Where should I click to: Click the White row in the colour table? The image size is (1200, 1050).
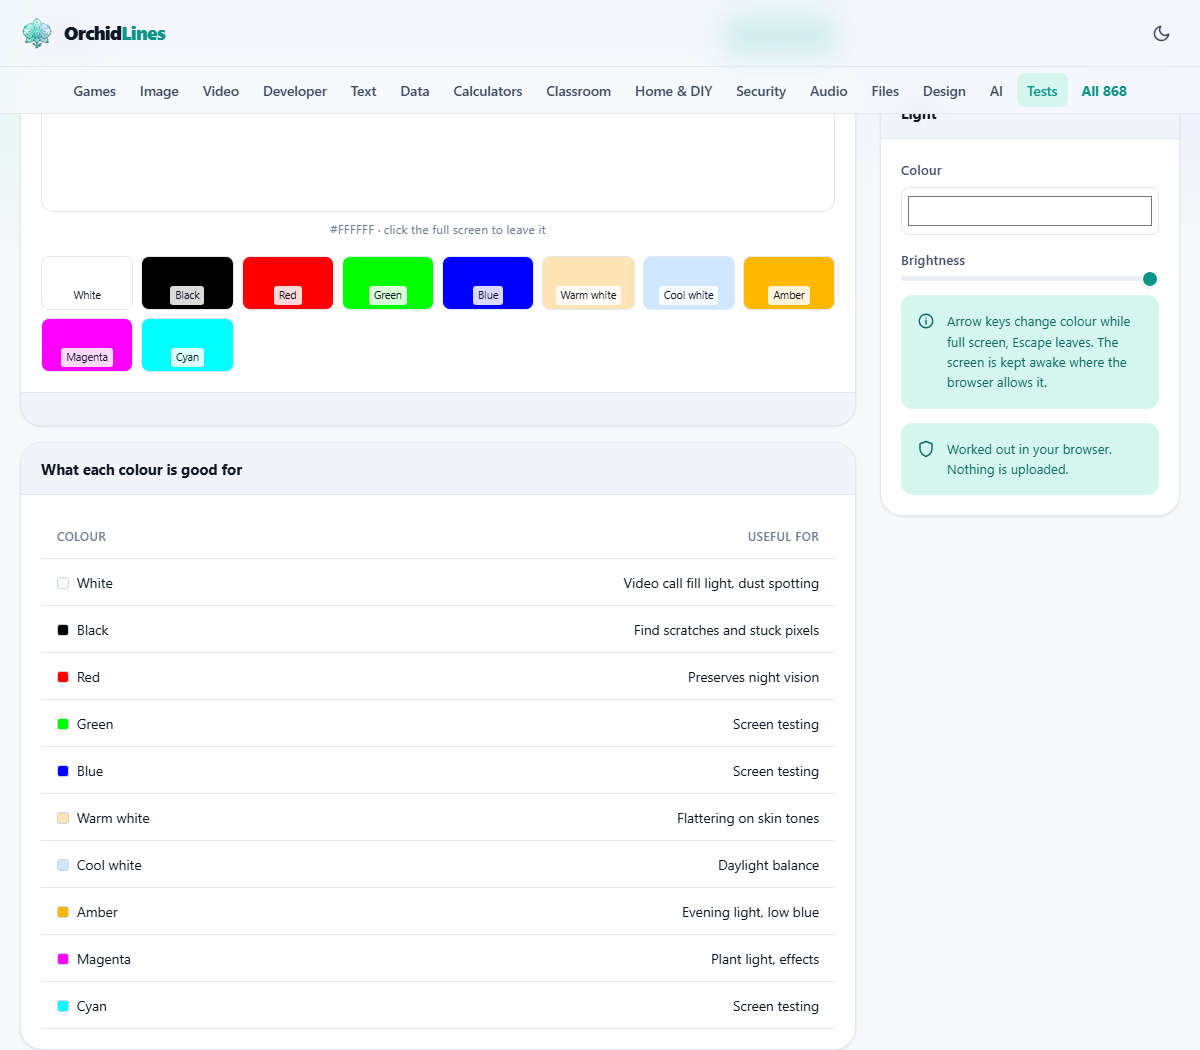[x=438, y=583]
